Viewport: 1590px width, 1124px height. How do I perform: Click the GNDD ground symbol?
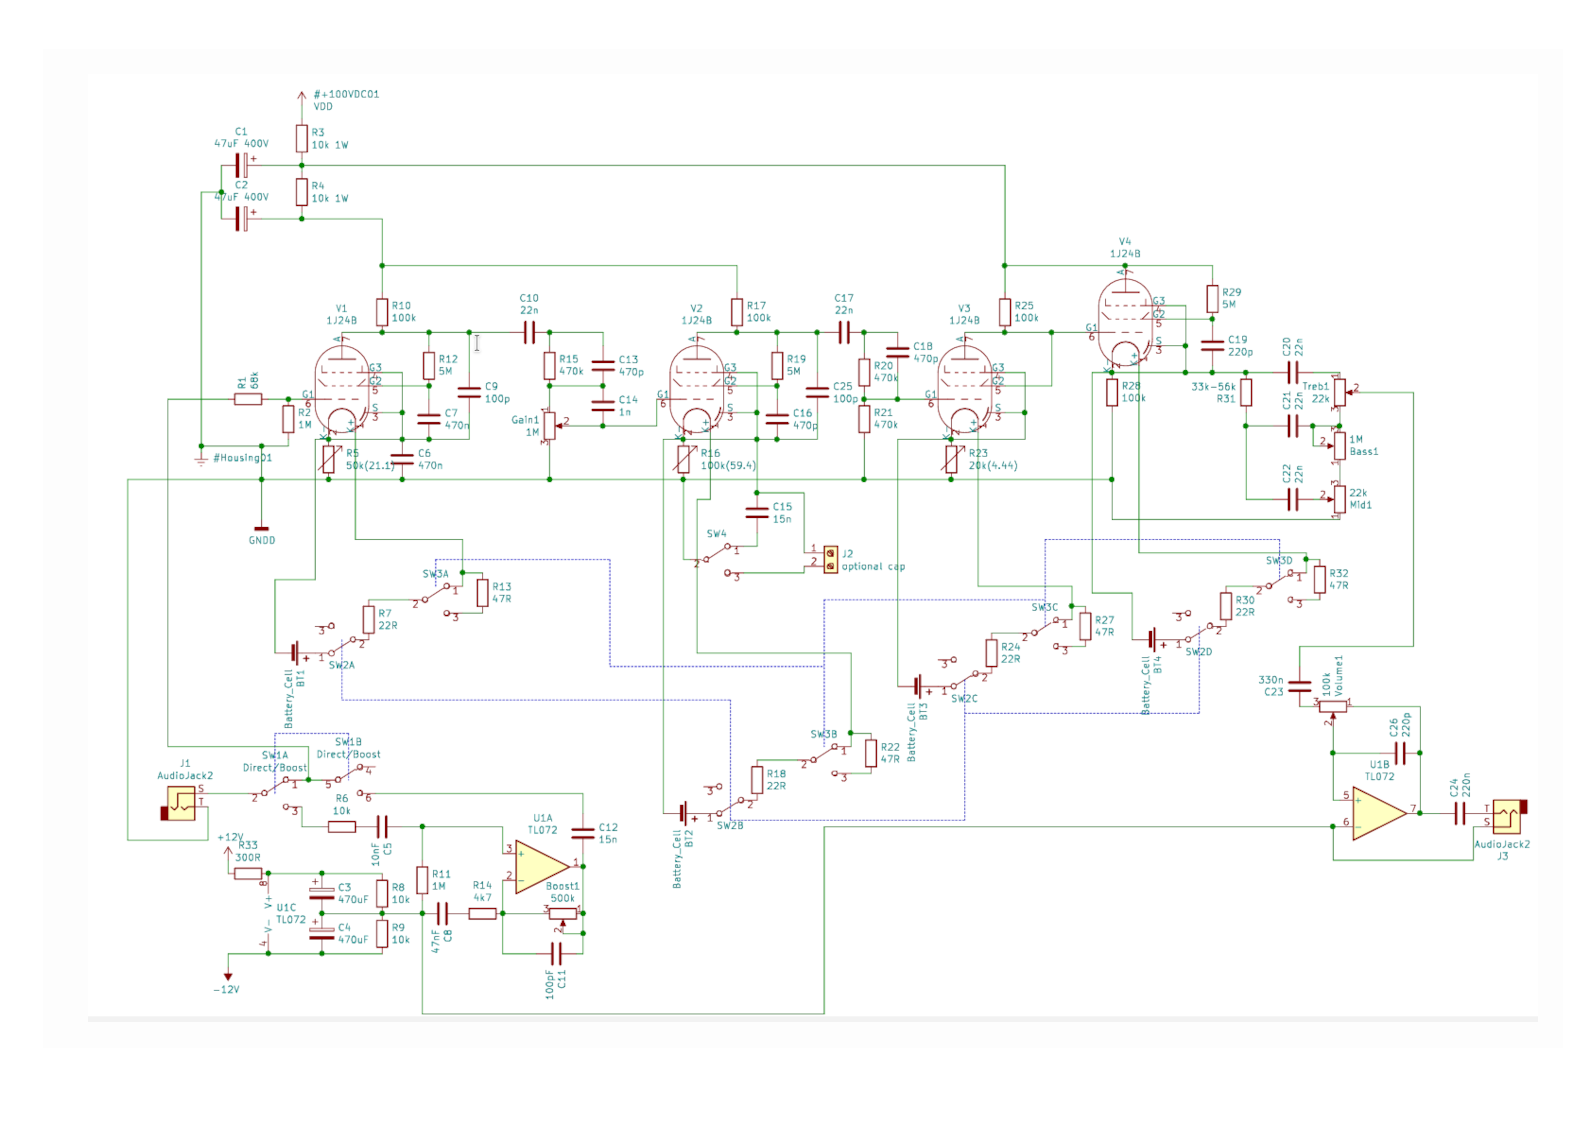click(x=262, y=527)
